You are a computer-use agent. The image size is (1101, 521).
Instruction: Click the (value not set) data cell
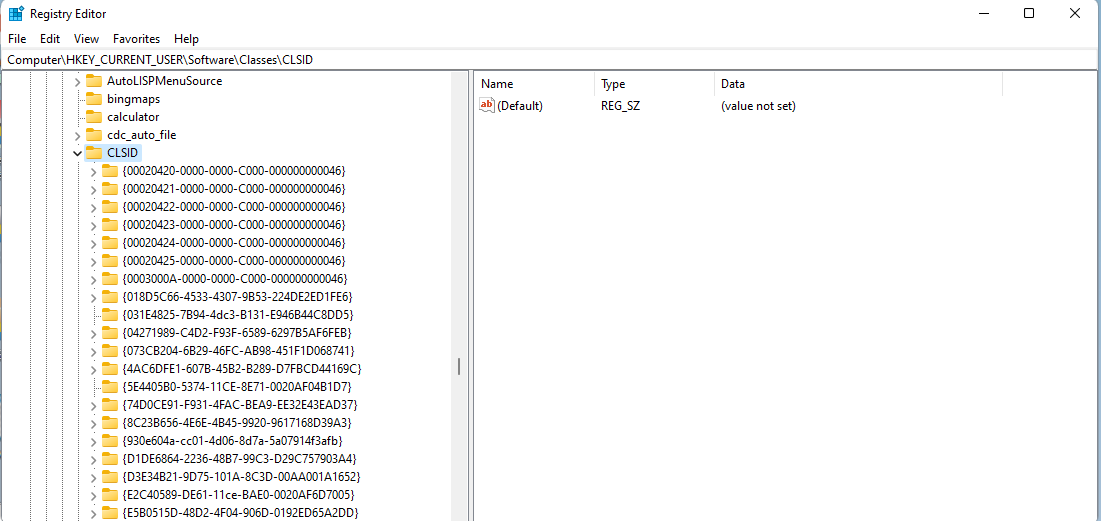(758, 106)
